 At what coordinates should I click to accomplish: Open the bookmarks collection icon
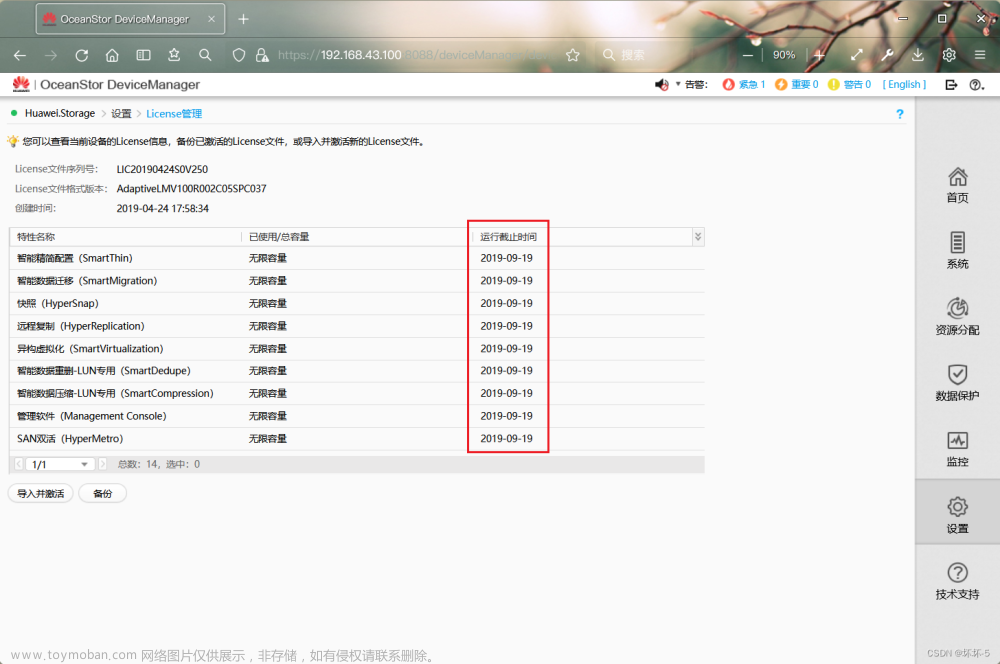pyautogui.click(x=174, y=55)
